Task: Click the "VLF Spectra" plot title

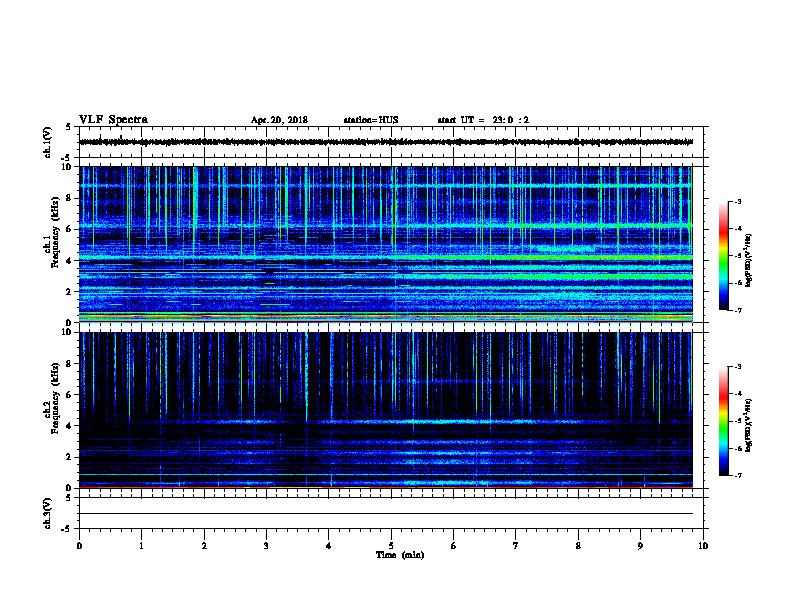Action: [x=113, y=119]
